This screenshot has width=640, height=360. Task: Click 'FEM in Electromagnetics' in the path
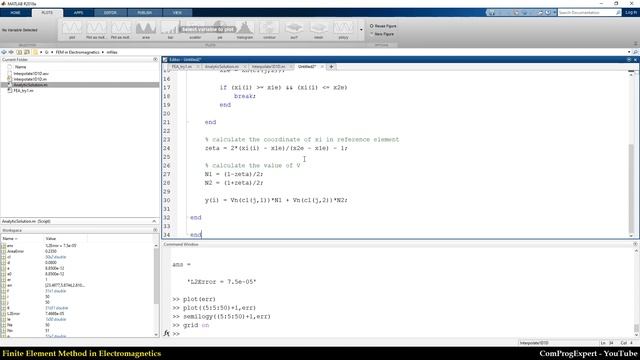pos(78,52)
